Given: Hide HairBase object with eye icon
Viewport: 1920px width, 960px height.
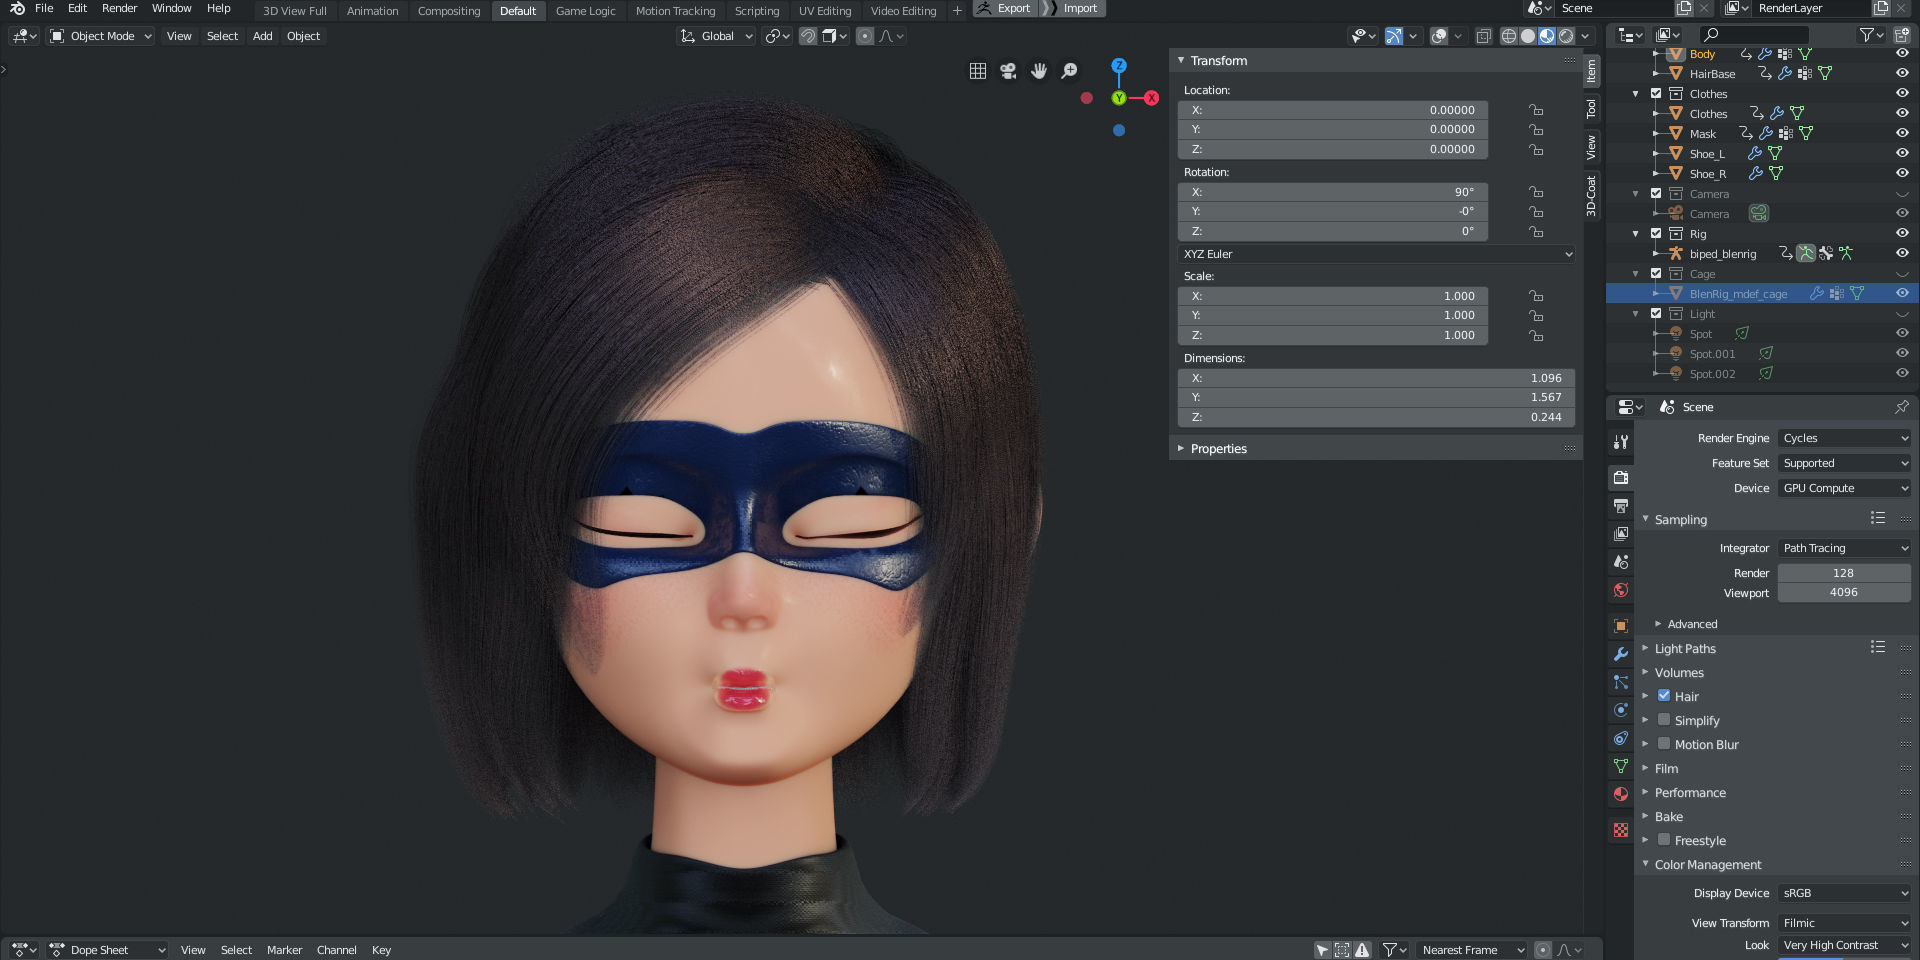Looking at the screenshot, I should tap(1902, 73).
